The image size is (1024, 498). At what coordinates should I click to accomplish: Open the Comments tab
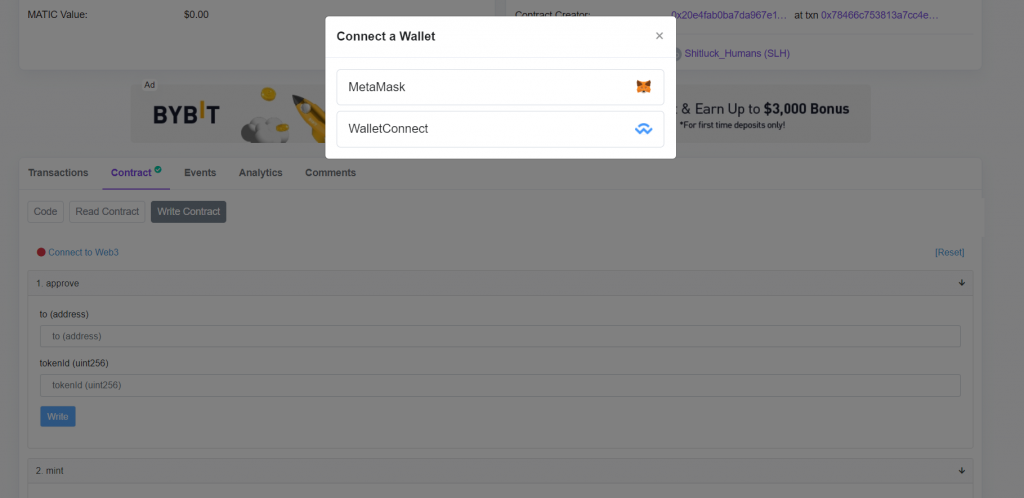tap(330, 173)
